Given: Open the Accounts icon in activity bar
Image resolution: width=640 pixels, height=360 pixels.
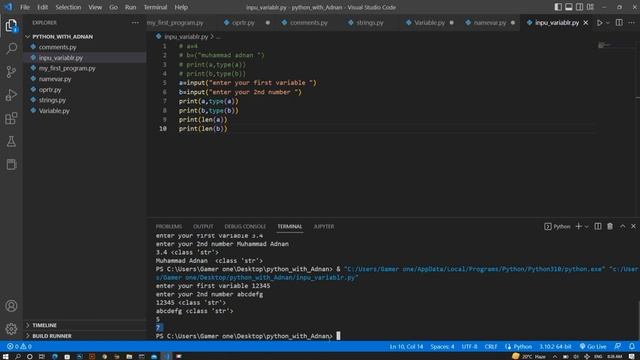Looking at the screenshot, I should click(x=11, y=306).
